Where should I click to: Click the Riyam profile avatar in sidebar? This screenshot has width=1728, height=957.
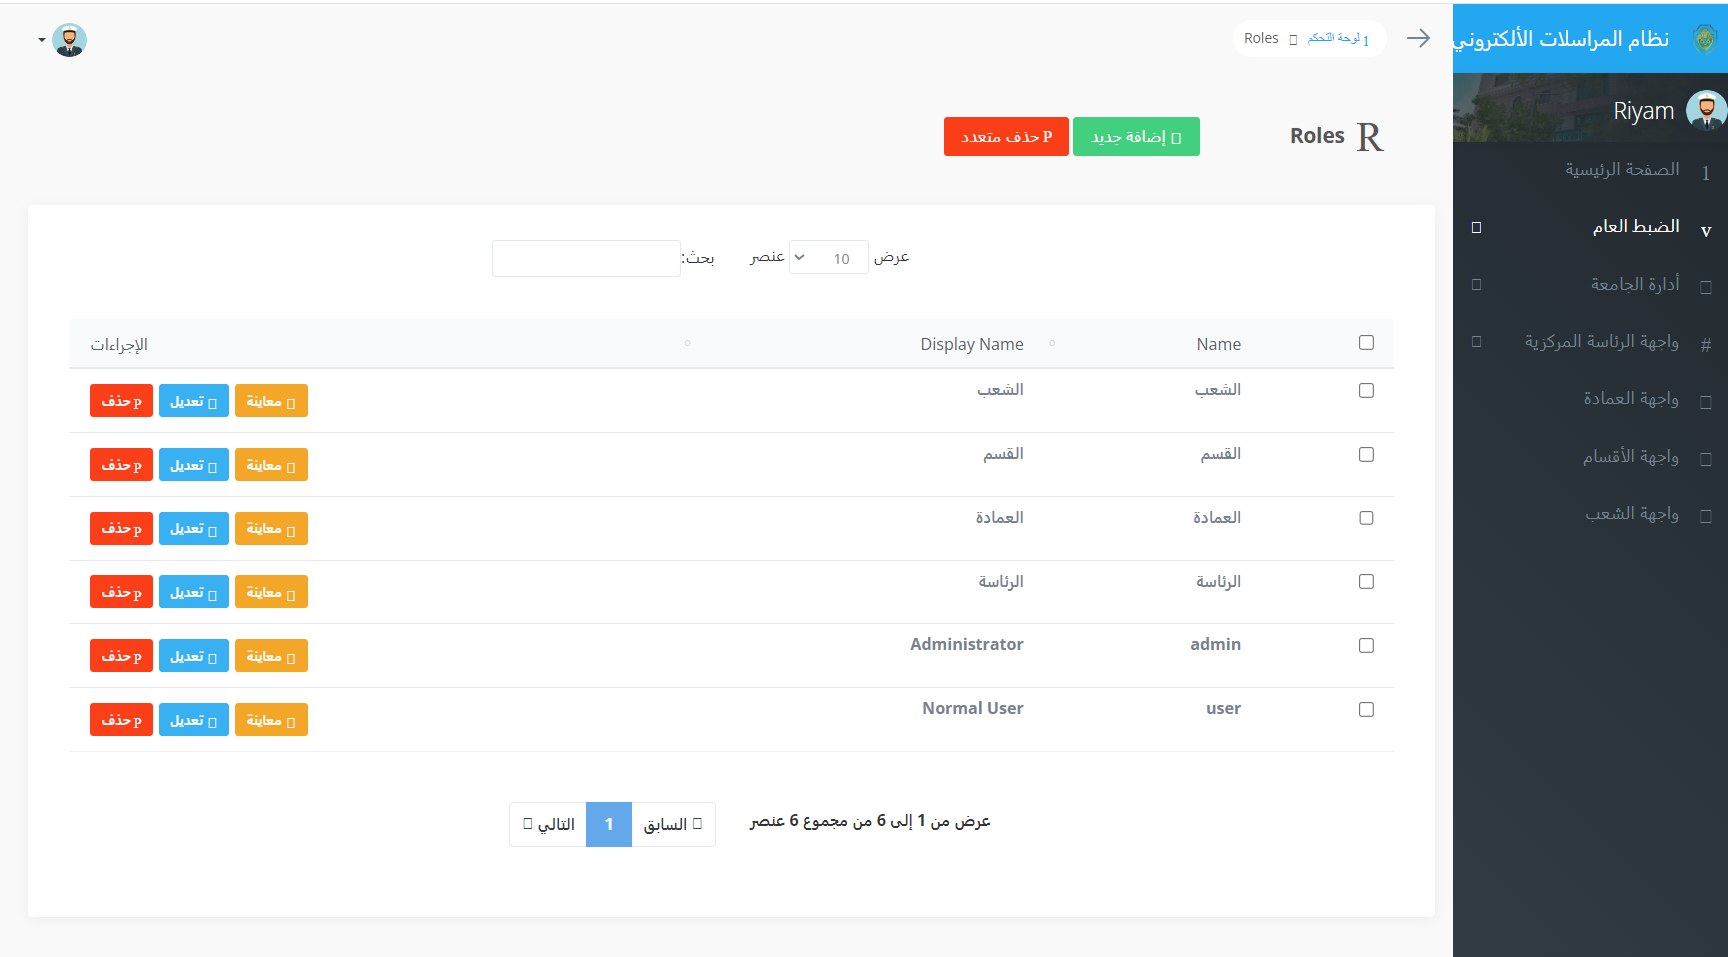pyautogui.click(x=1706, y=110)
